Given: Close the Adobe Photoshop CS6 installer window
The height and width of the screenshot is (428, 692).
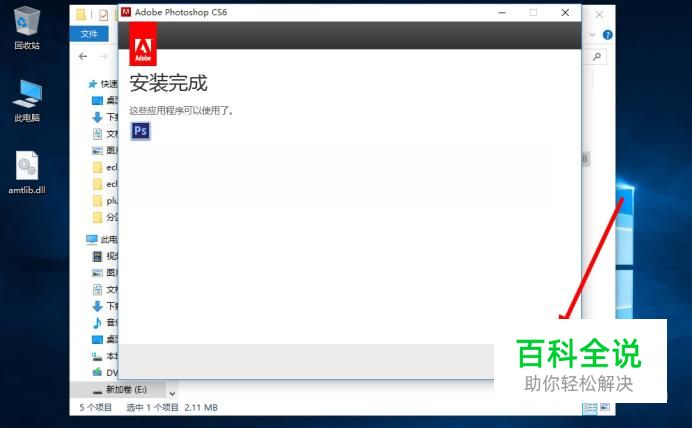Looking at the screenshot, I should coord(565,12).
